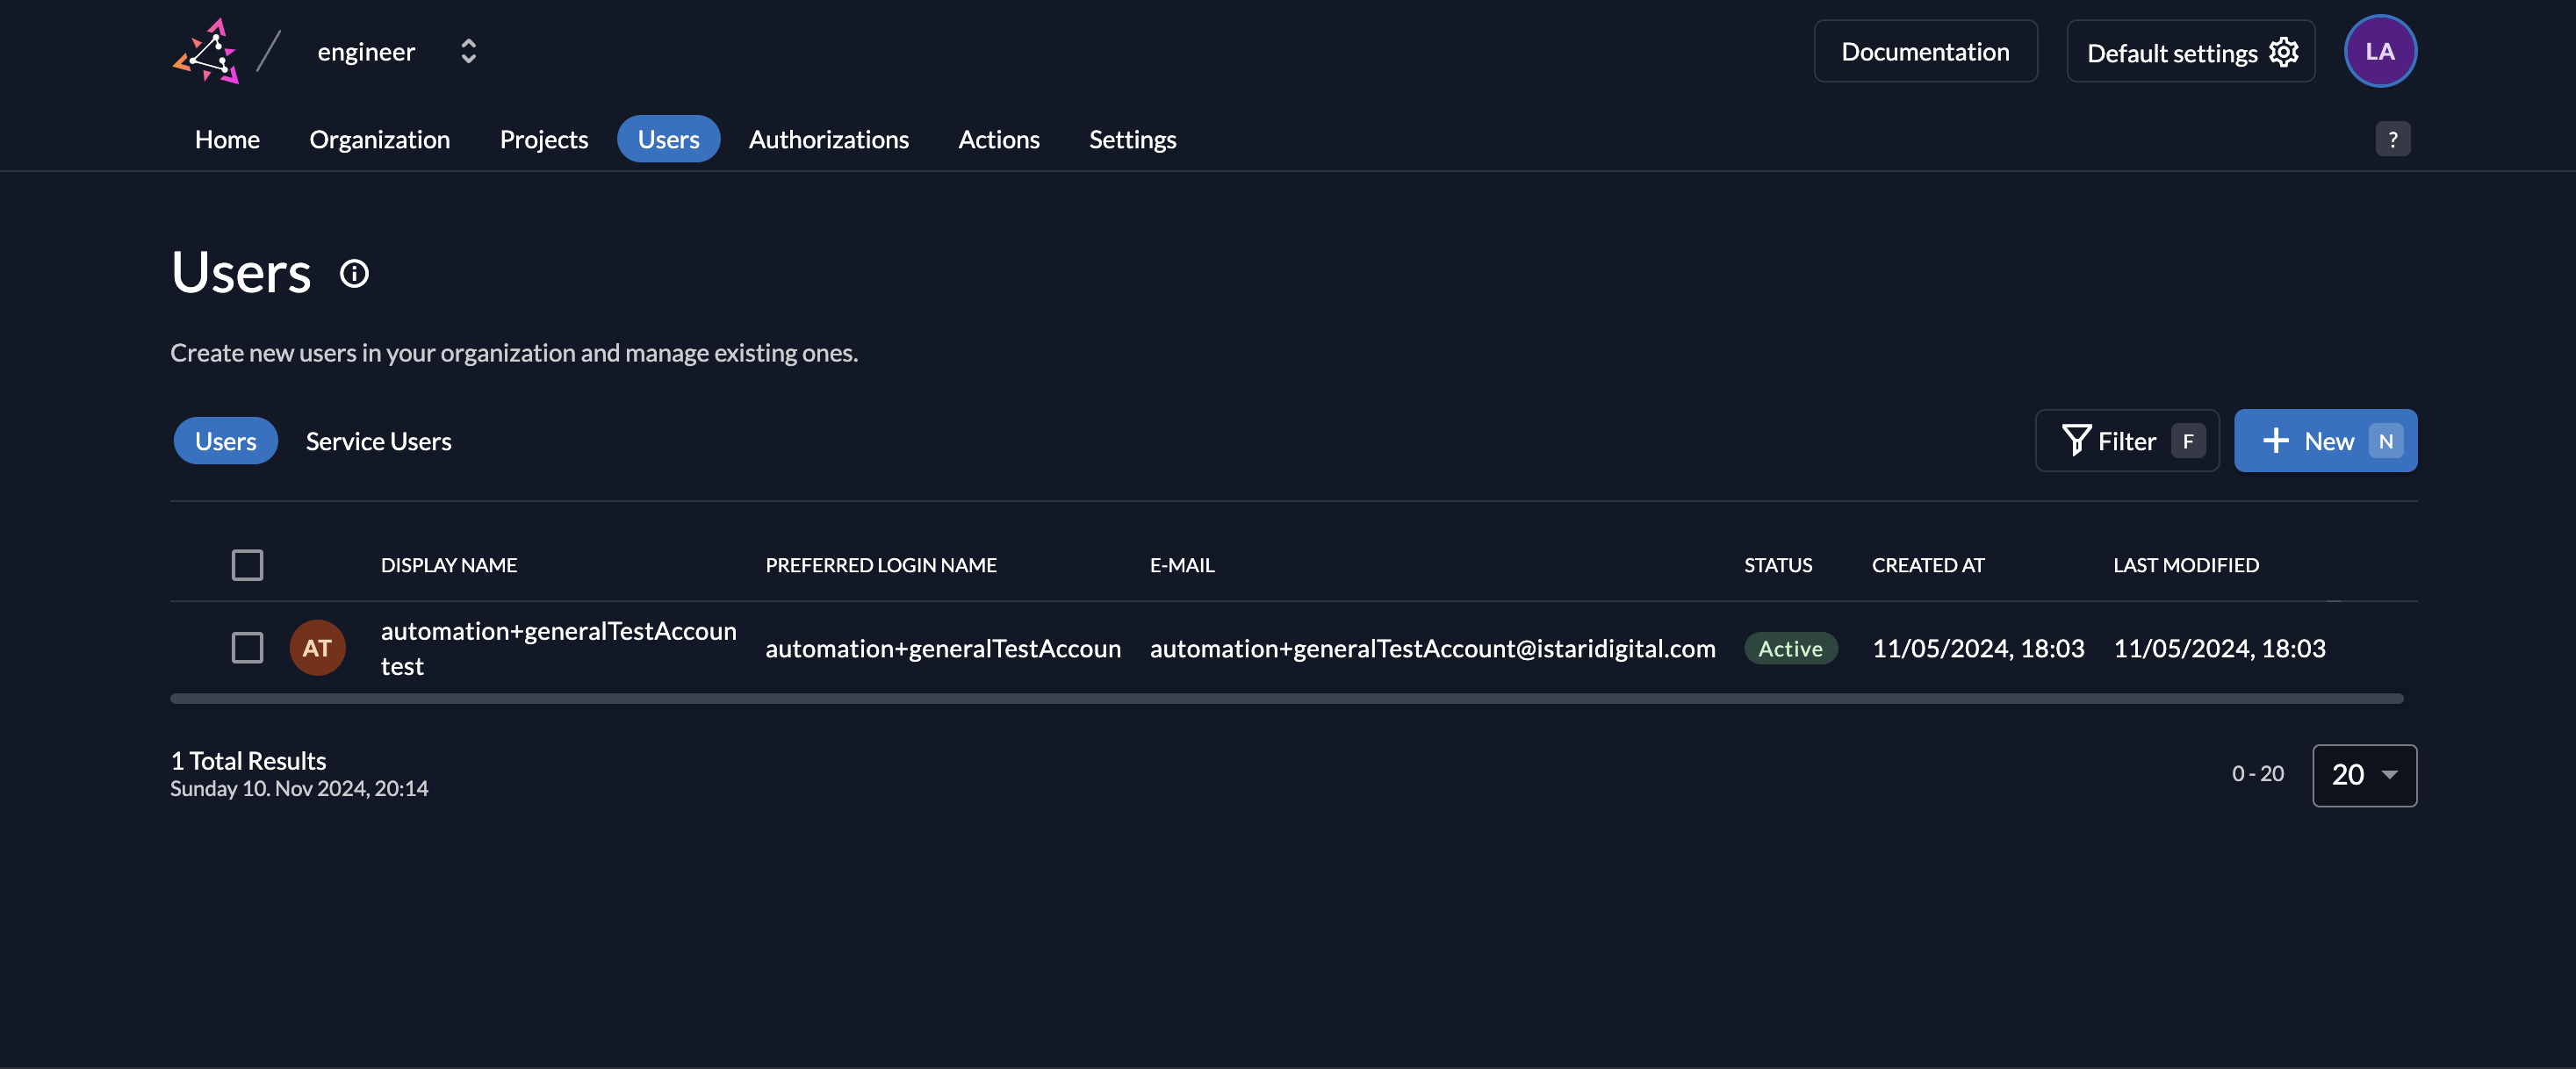
Task: Click the filter funnel icon
Action: click(2077, 440)
